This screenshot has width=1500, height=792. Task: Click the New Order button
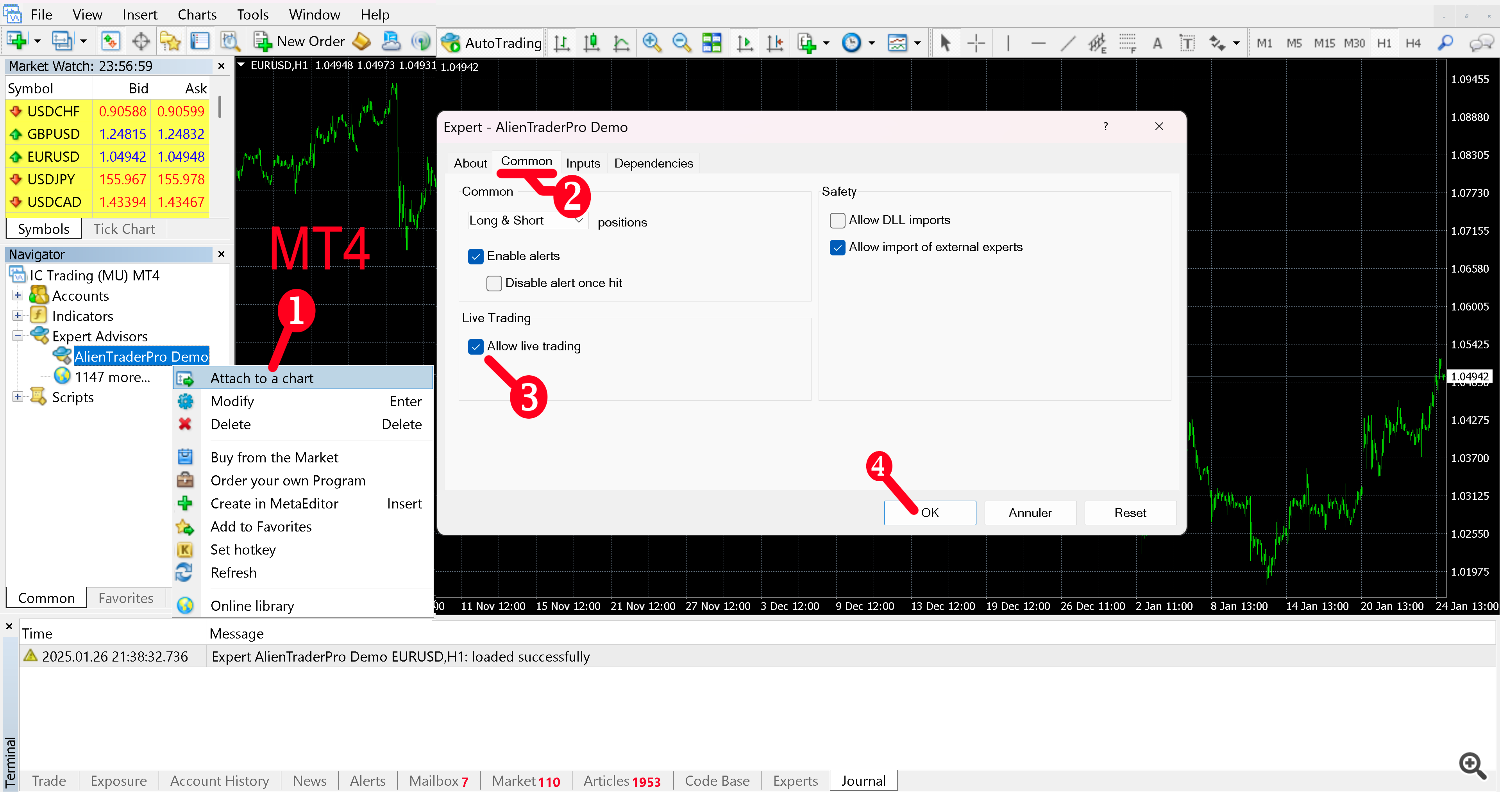tap(300, 42)
